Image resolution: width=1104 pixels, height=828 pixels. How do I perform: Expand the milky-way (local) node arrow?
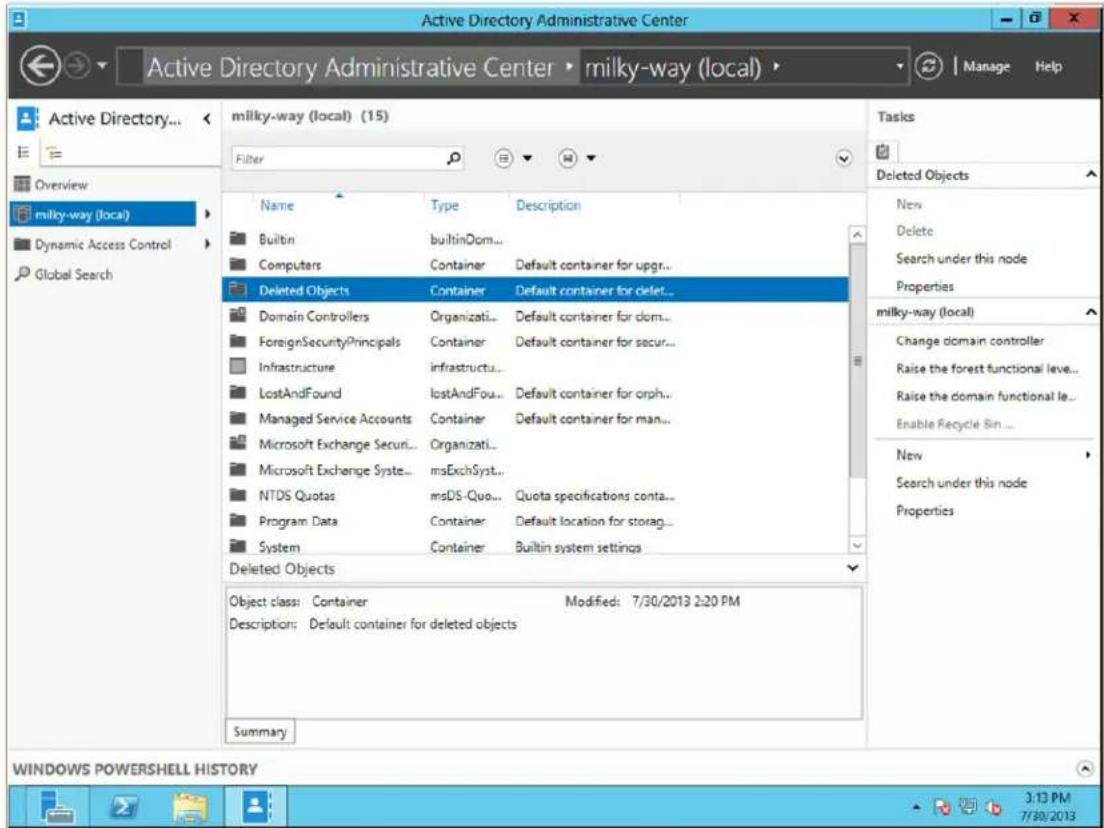[208, 214]
